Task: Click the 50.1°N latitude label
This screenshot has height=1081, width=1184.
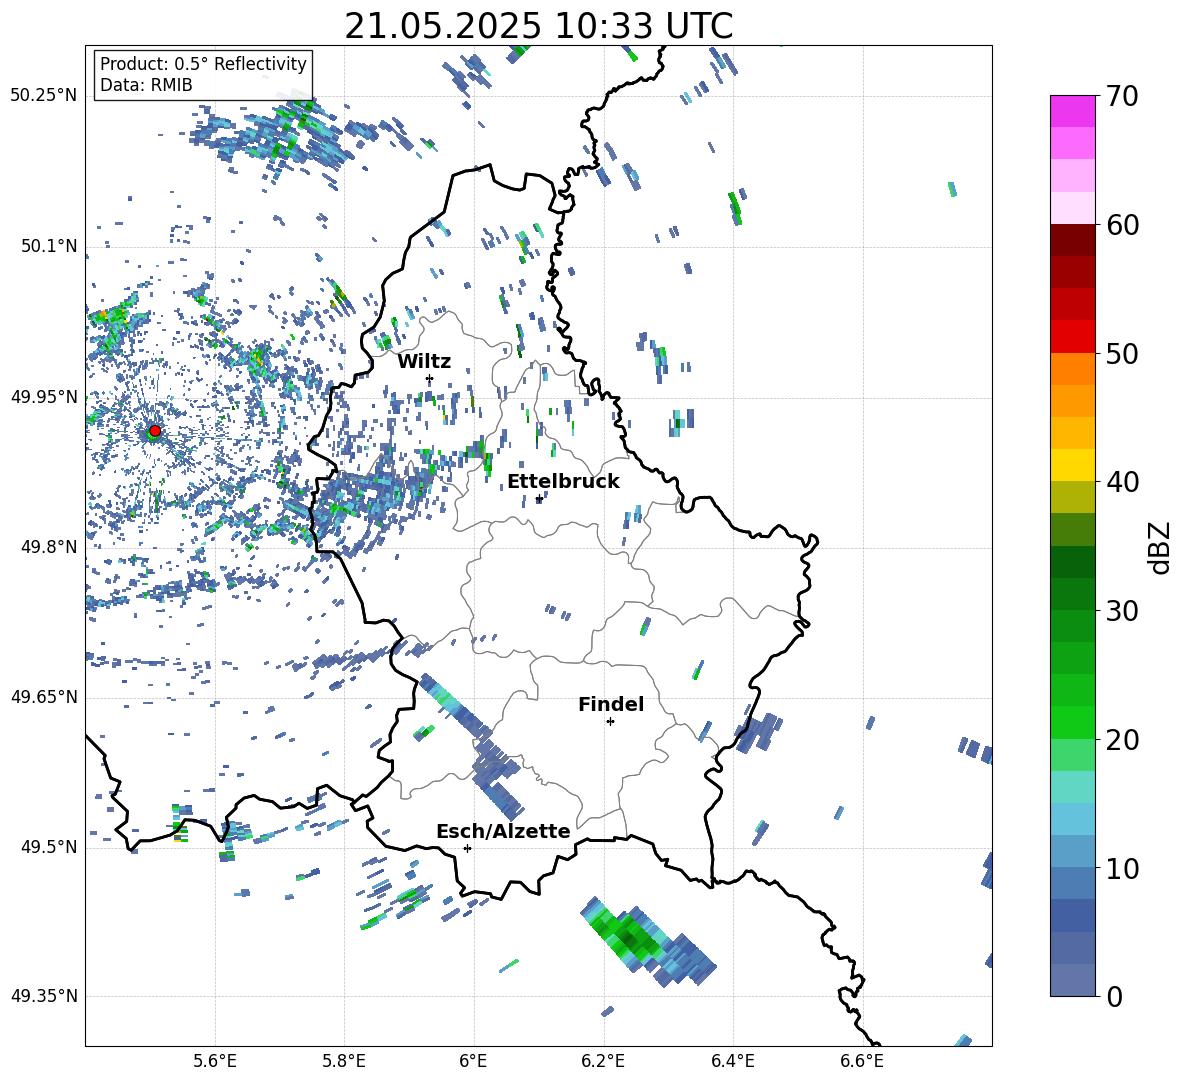Action: [x=49, y=247]
